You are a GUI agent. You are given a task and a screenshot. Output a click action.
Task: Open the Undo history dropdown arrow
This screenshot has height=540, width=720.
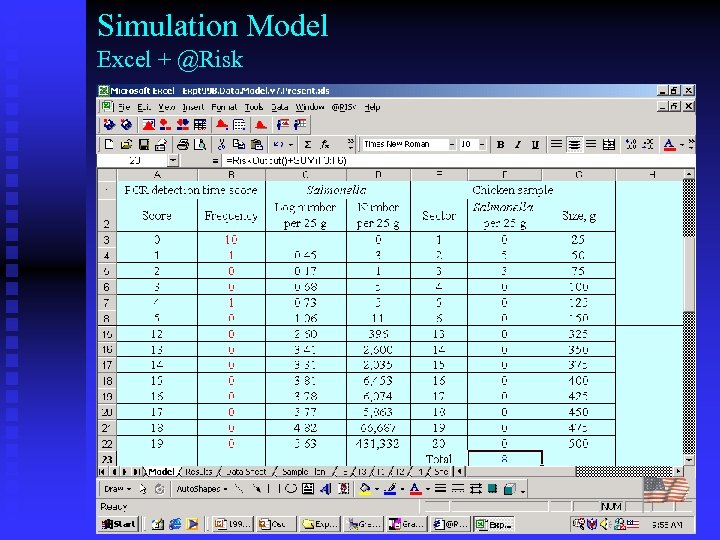pos(291,145)
